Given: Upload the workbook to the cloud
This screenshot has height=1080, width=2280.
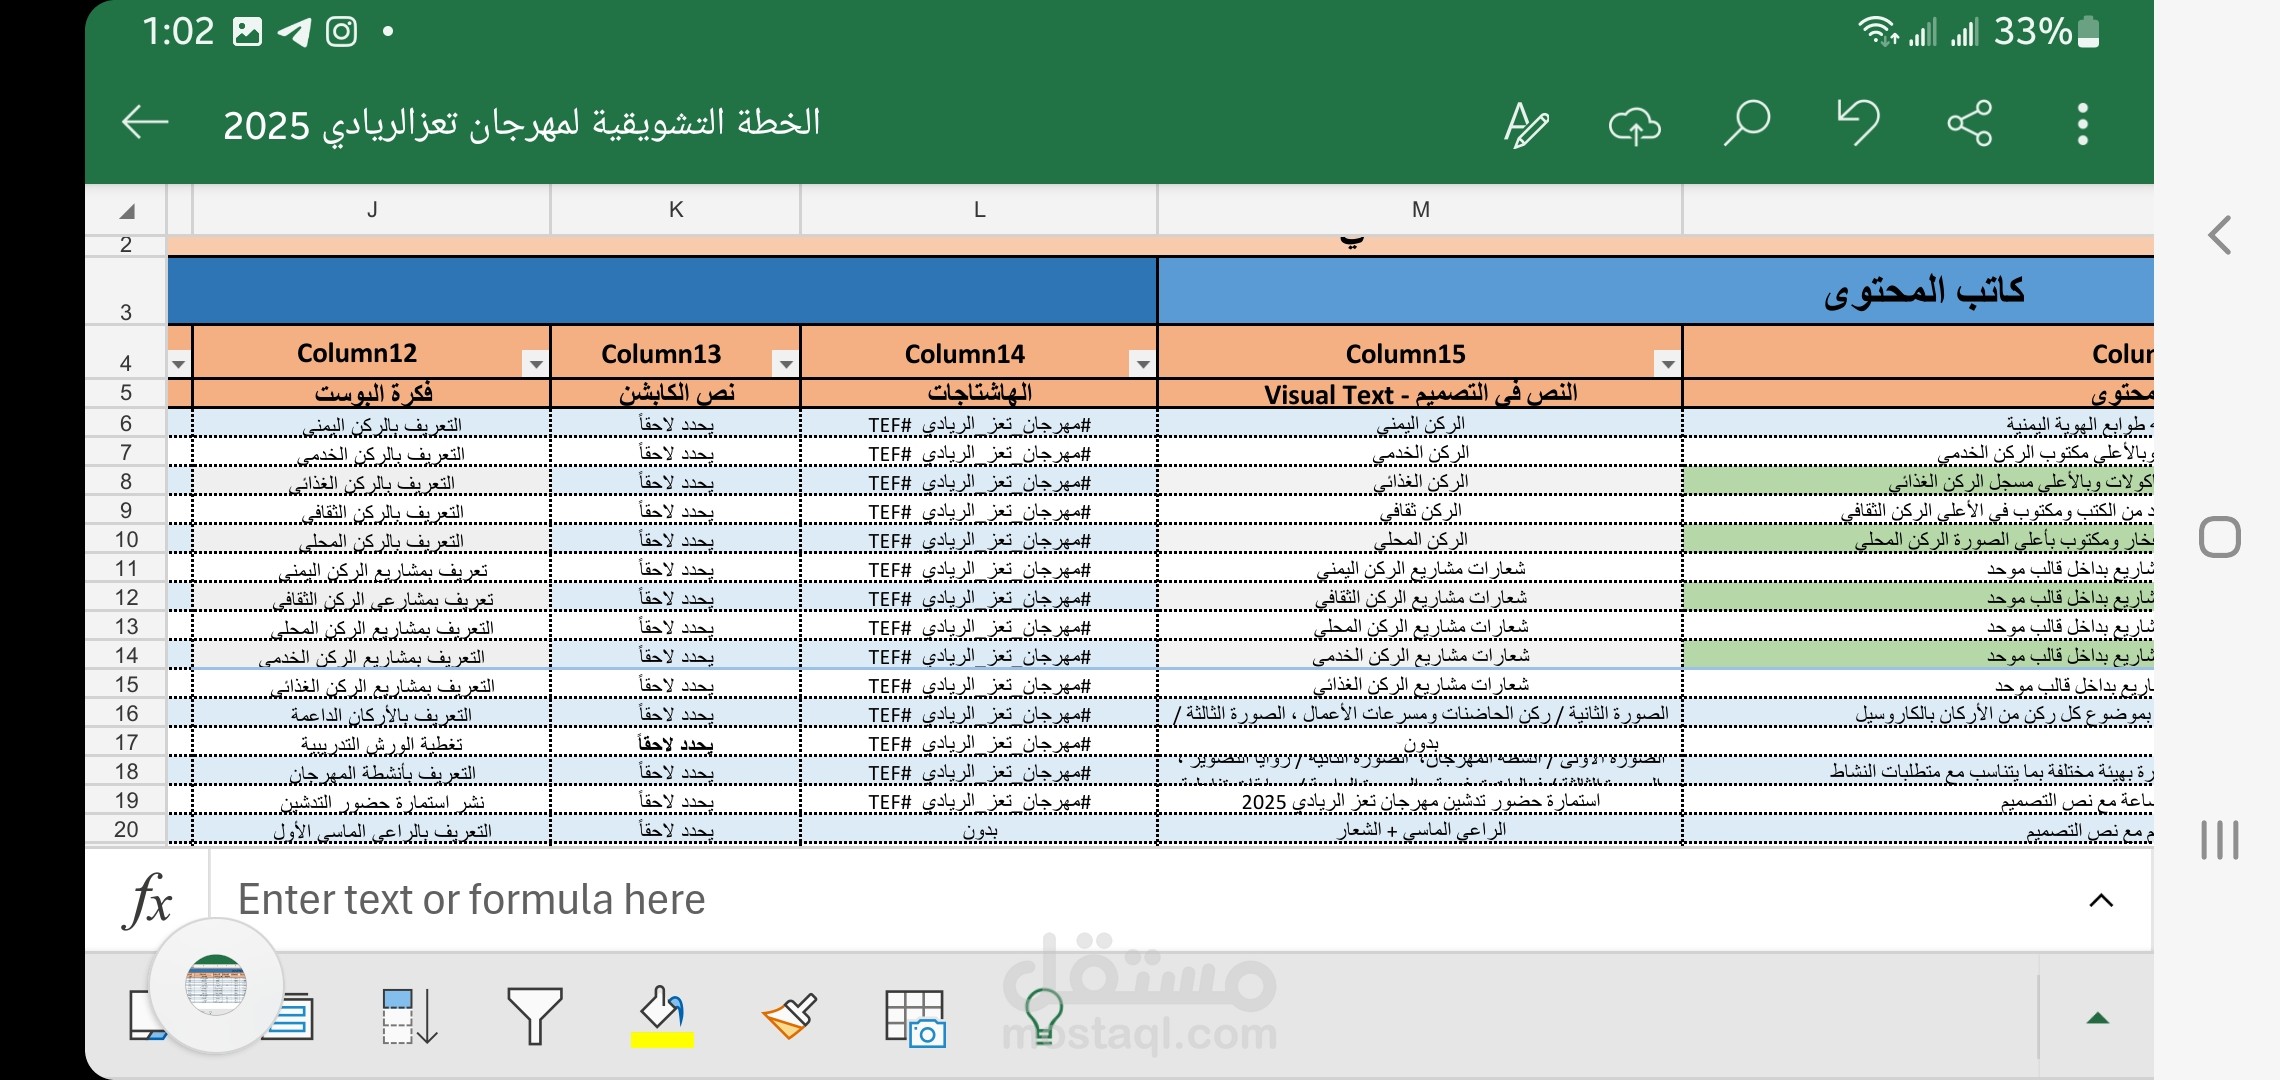Looking at the screenshot, I should (x=1634, y=123).
